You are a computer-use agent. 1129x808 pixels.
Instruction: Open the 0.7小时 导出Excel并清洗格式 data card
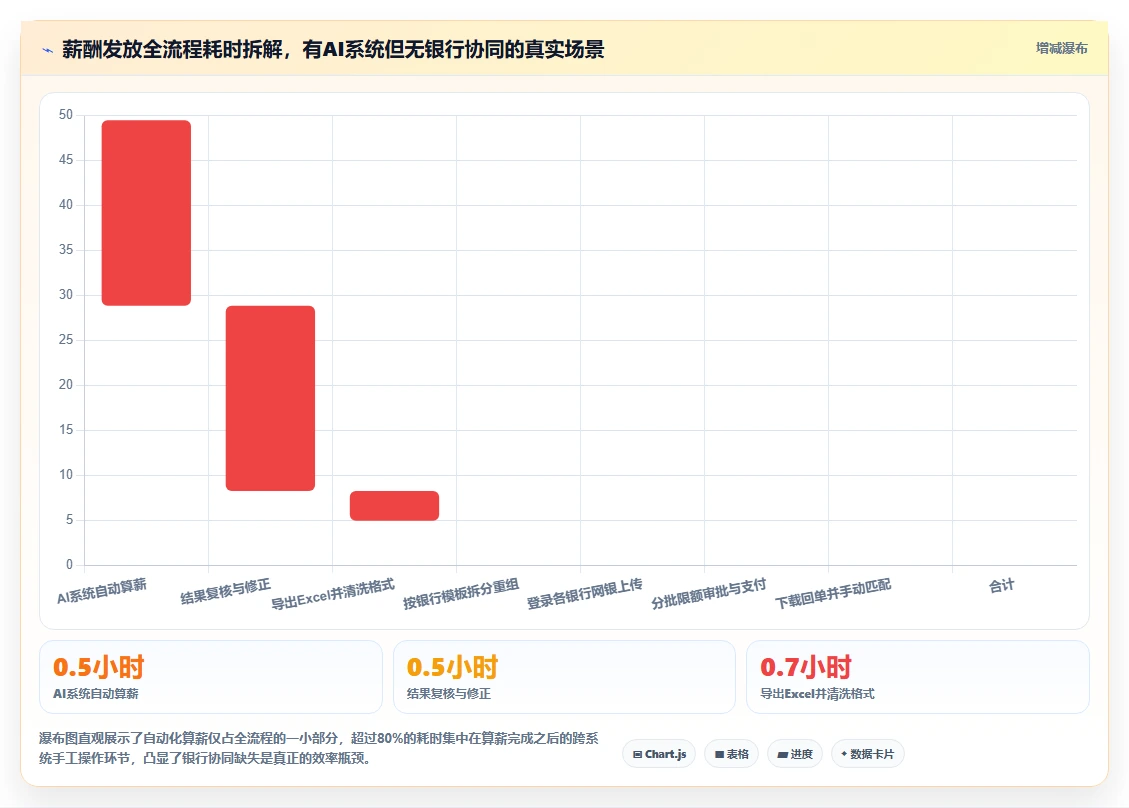(x=918, y=677)
